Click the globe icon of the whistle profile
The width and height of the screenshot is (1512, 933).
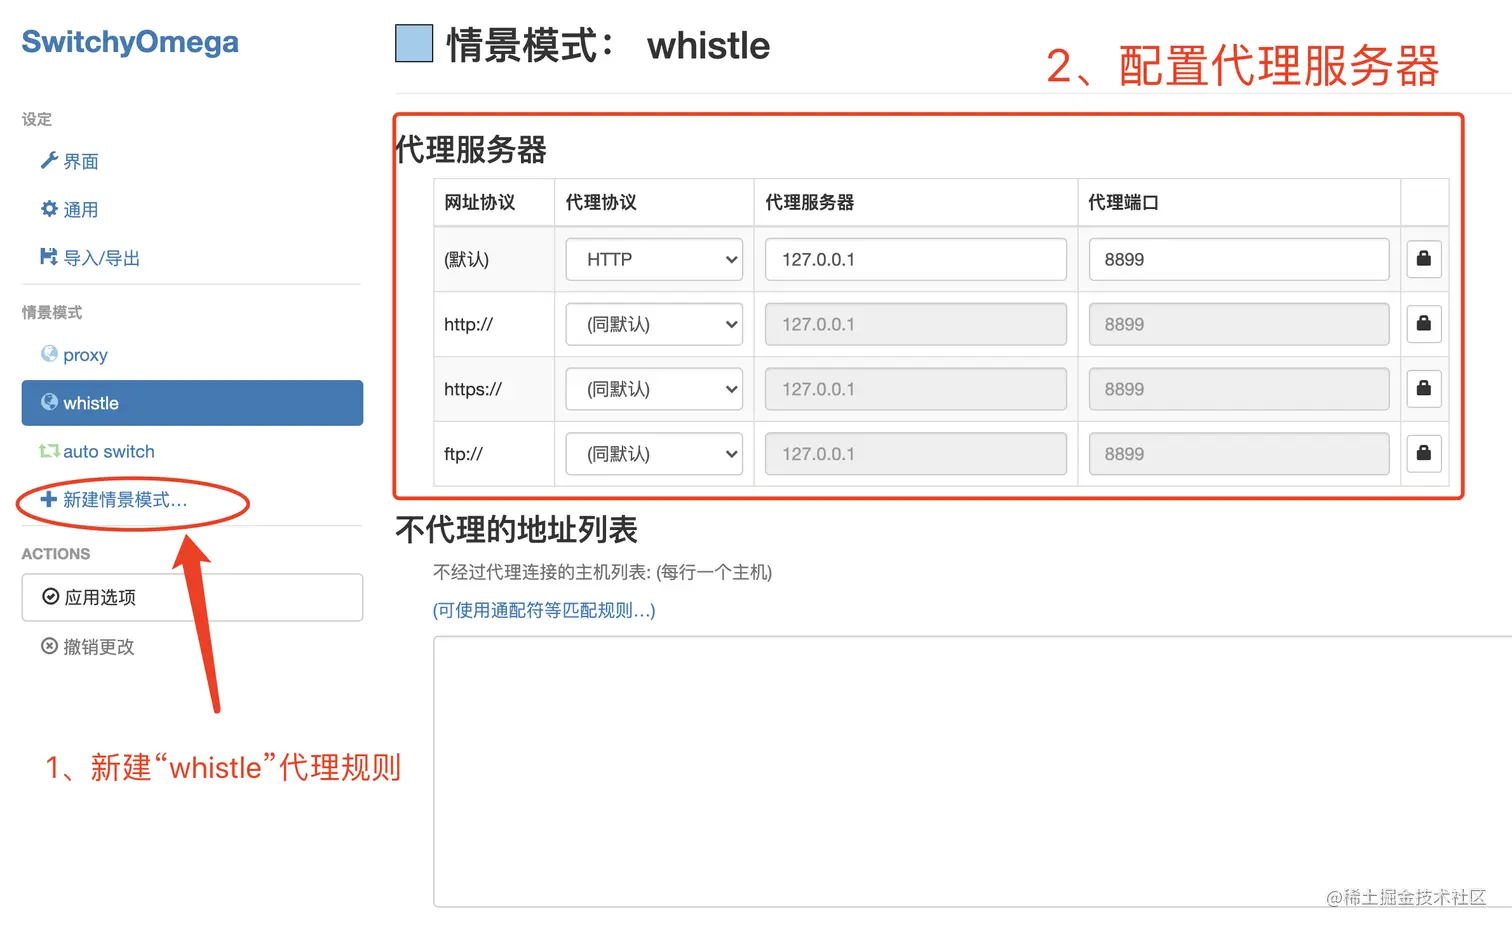pos(49,401)
